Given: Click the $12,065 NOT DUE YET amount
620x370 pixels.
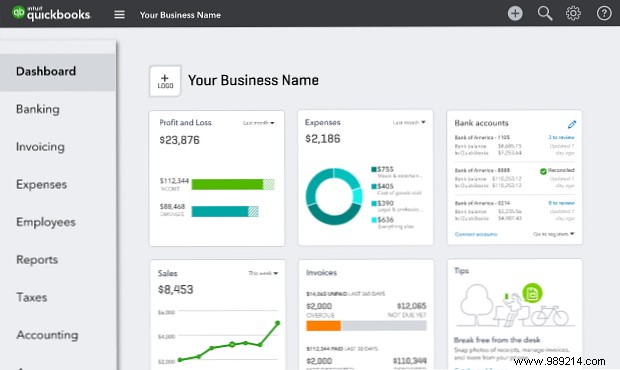Looking at the screenshot, I should 412,306.
